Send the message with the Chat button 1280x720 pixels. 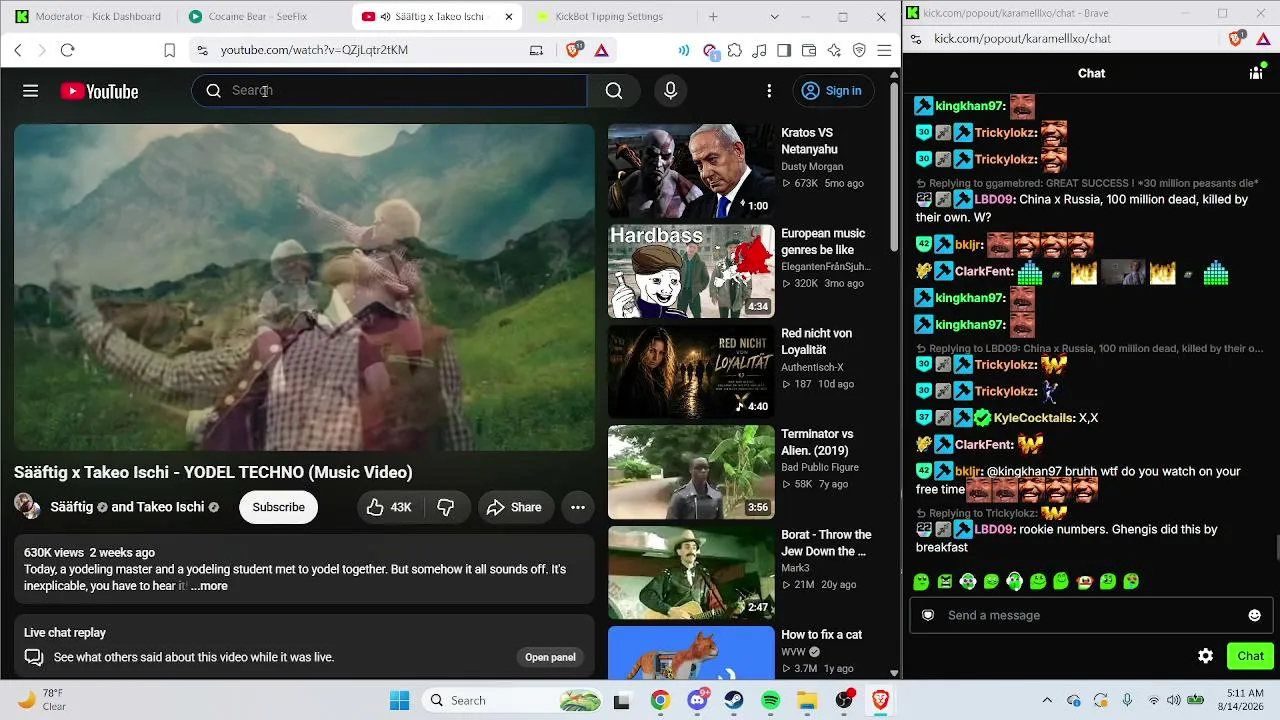tap(1250, 656)
